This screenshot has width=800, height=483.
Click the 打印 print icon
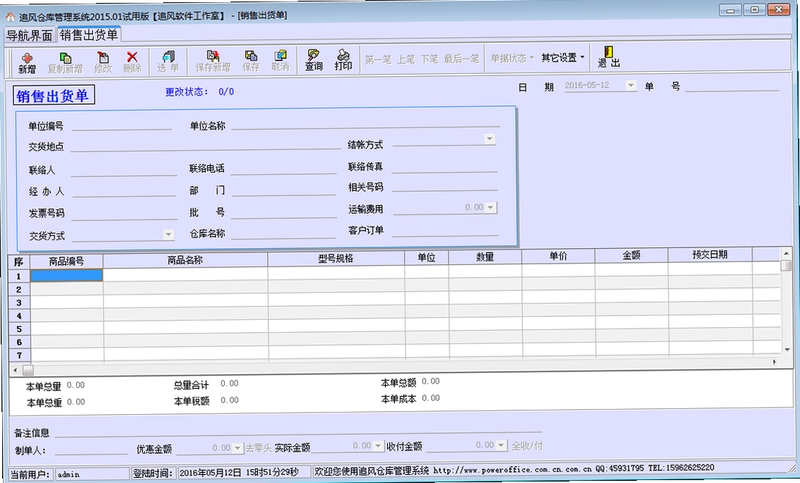343,60
